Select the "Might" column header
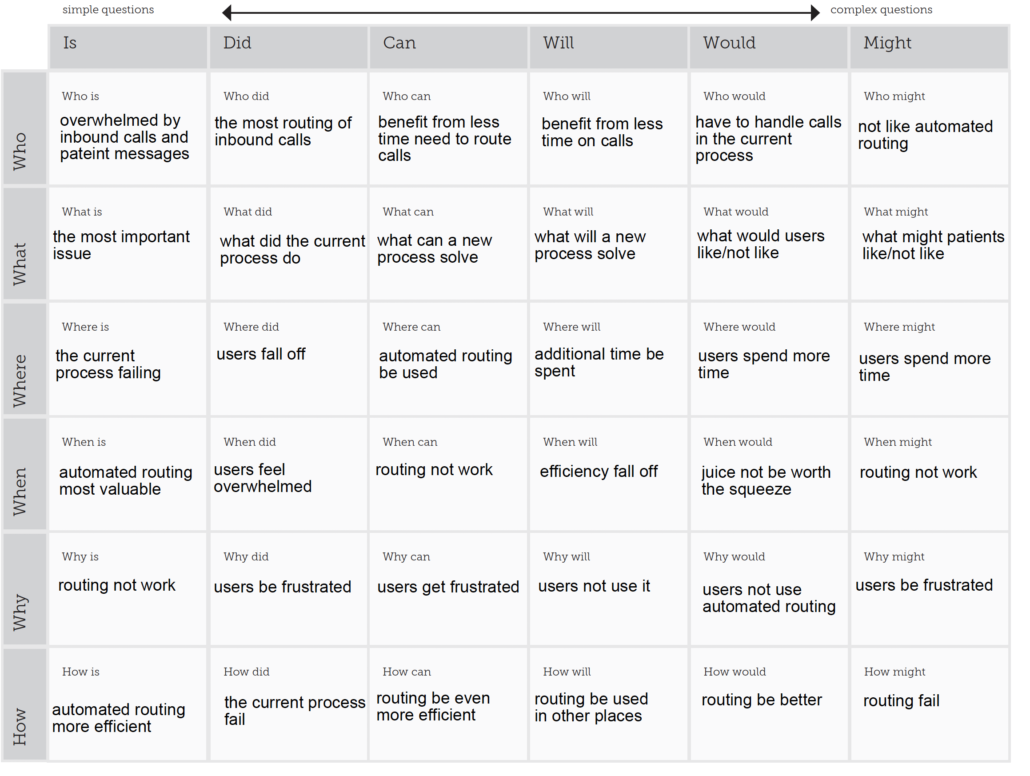Viewport: 1030px width, 776px height. coord(929,47)
